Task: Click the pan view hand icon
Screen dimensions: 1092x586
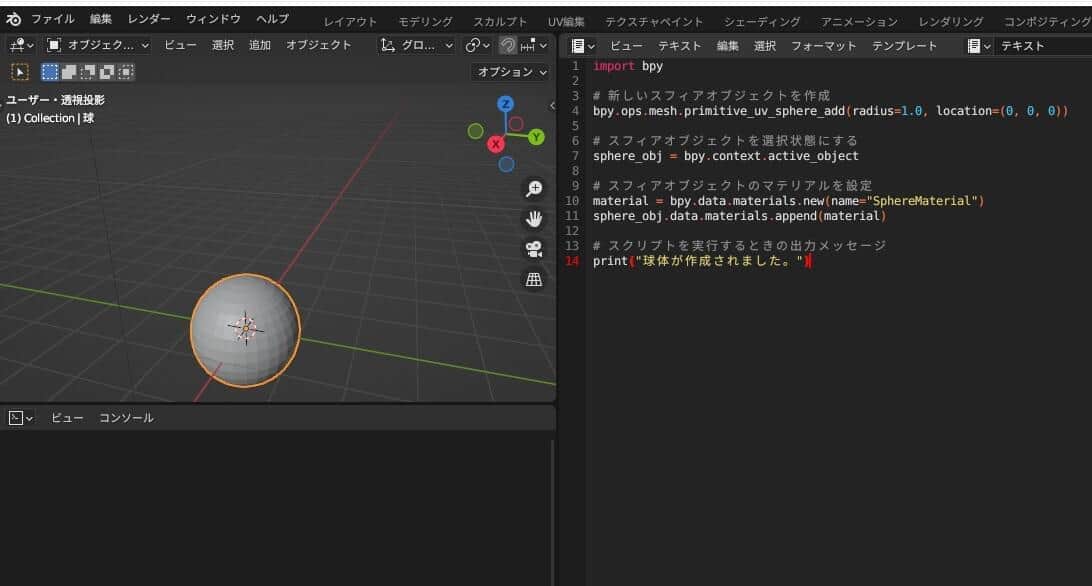Action: click(534, 219)
